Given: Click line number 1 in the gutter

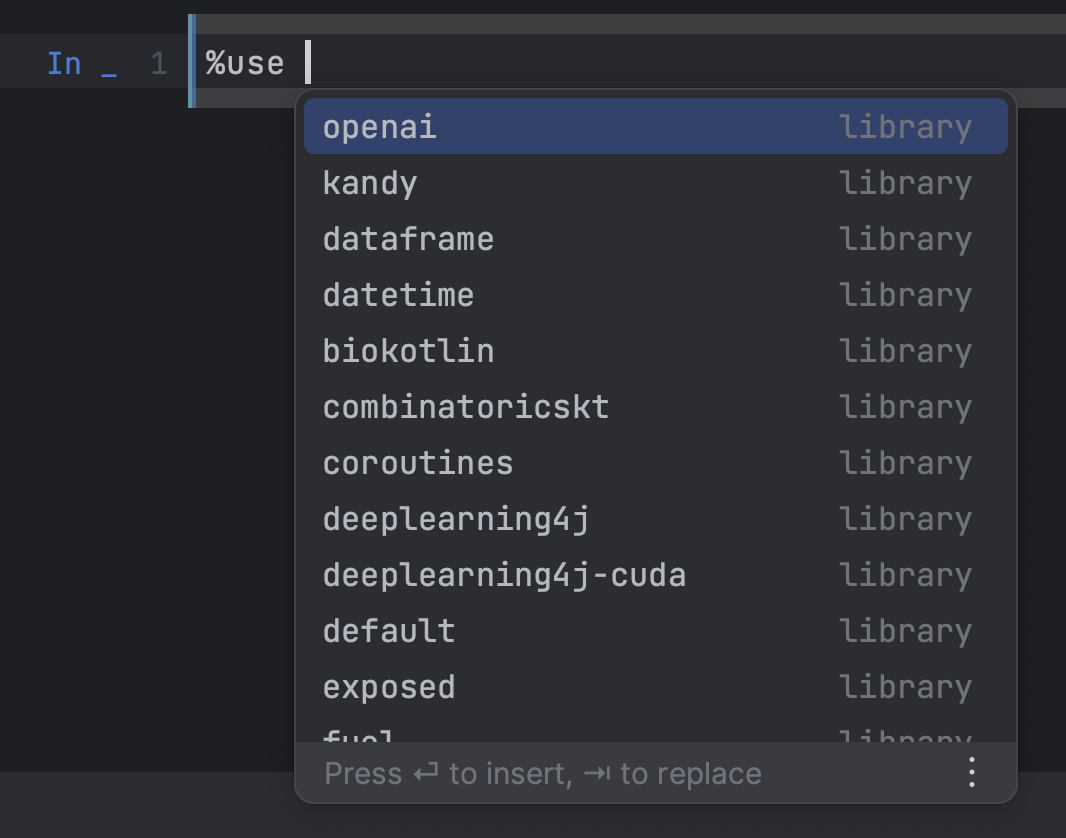Looking at the screenshot, I should (x=159, y=64).
